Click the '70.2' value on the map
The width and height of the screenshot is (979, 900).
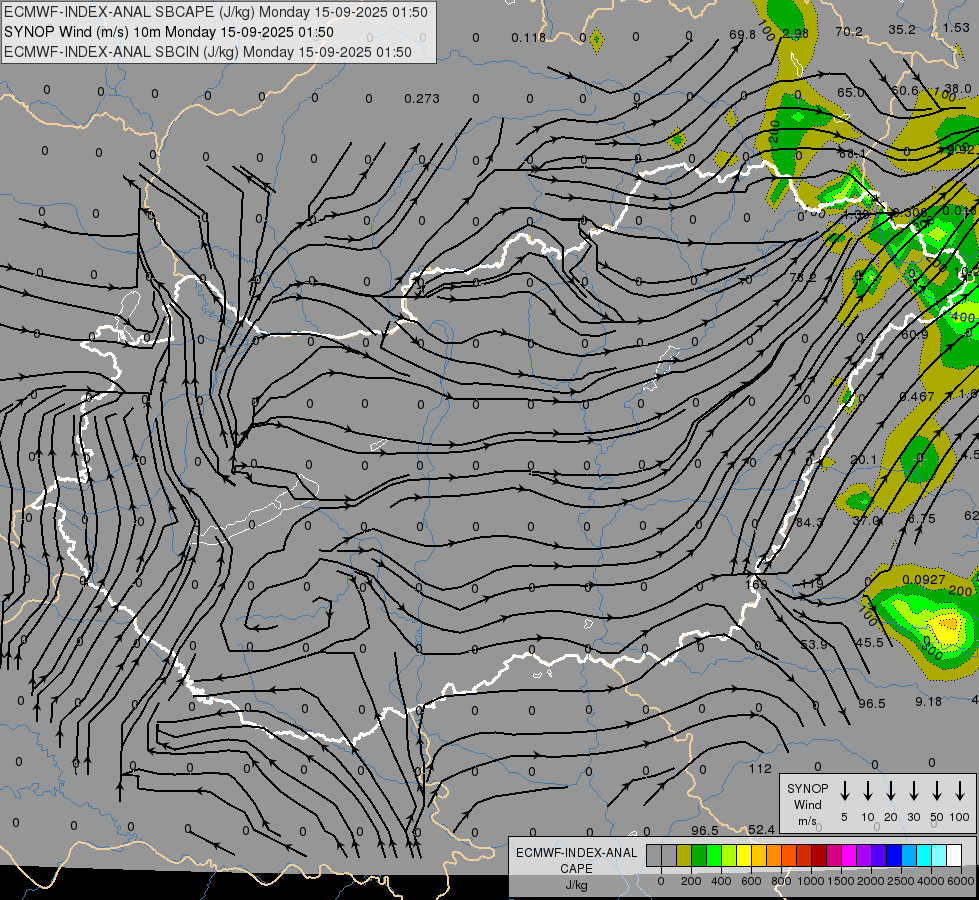849,32
